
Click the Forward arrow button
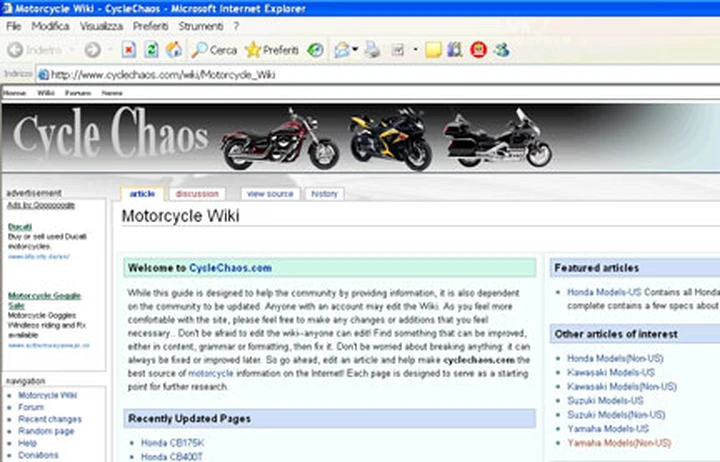pos(92,50)
